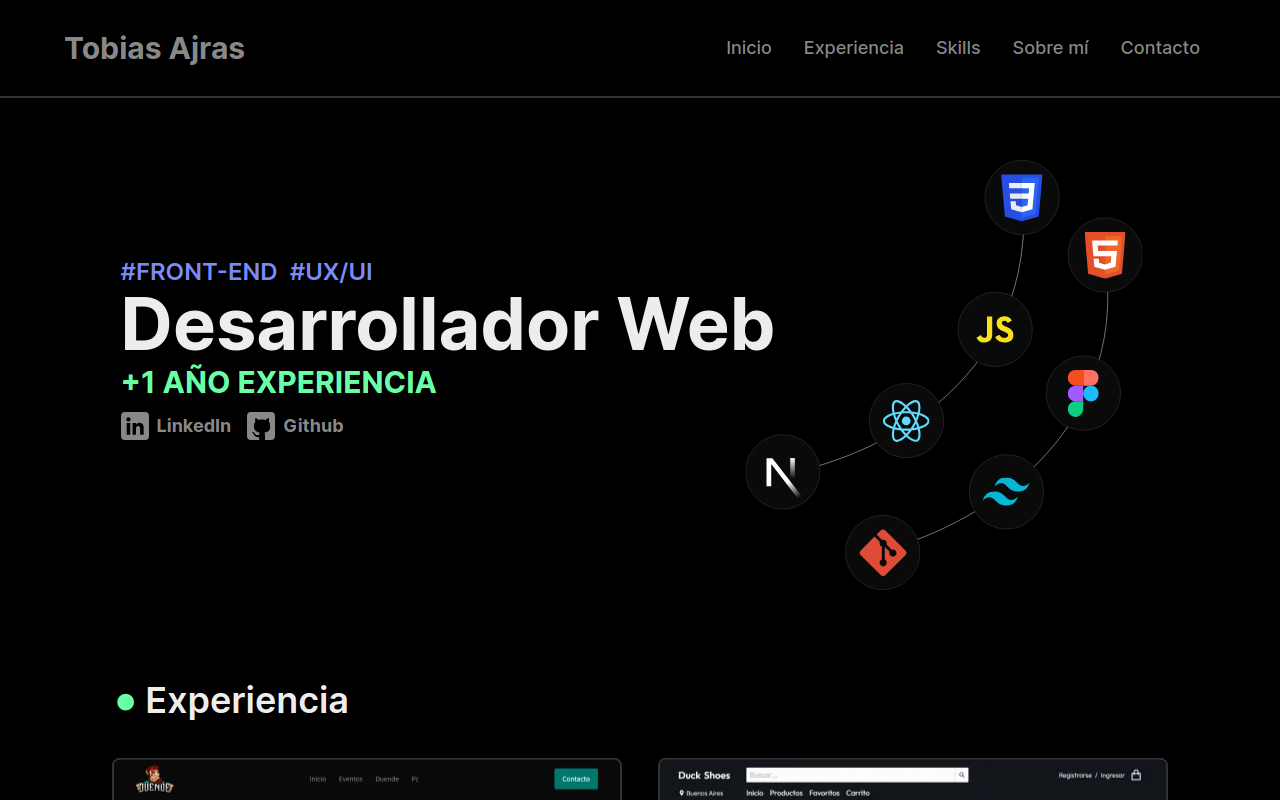Click the Buscar search field in Duck Shoes preview
The image size is (1280, 800).
(855, 774)
